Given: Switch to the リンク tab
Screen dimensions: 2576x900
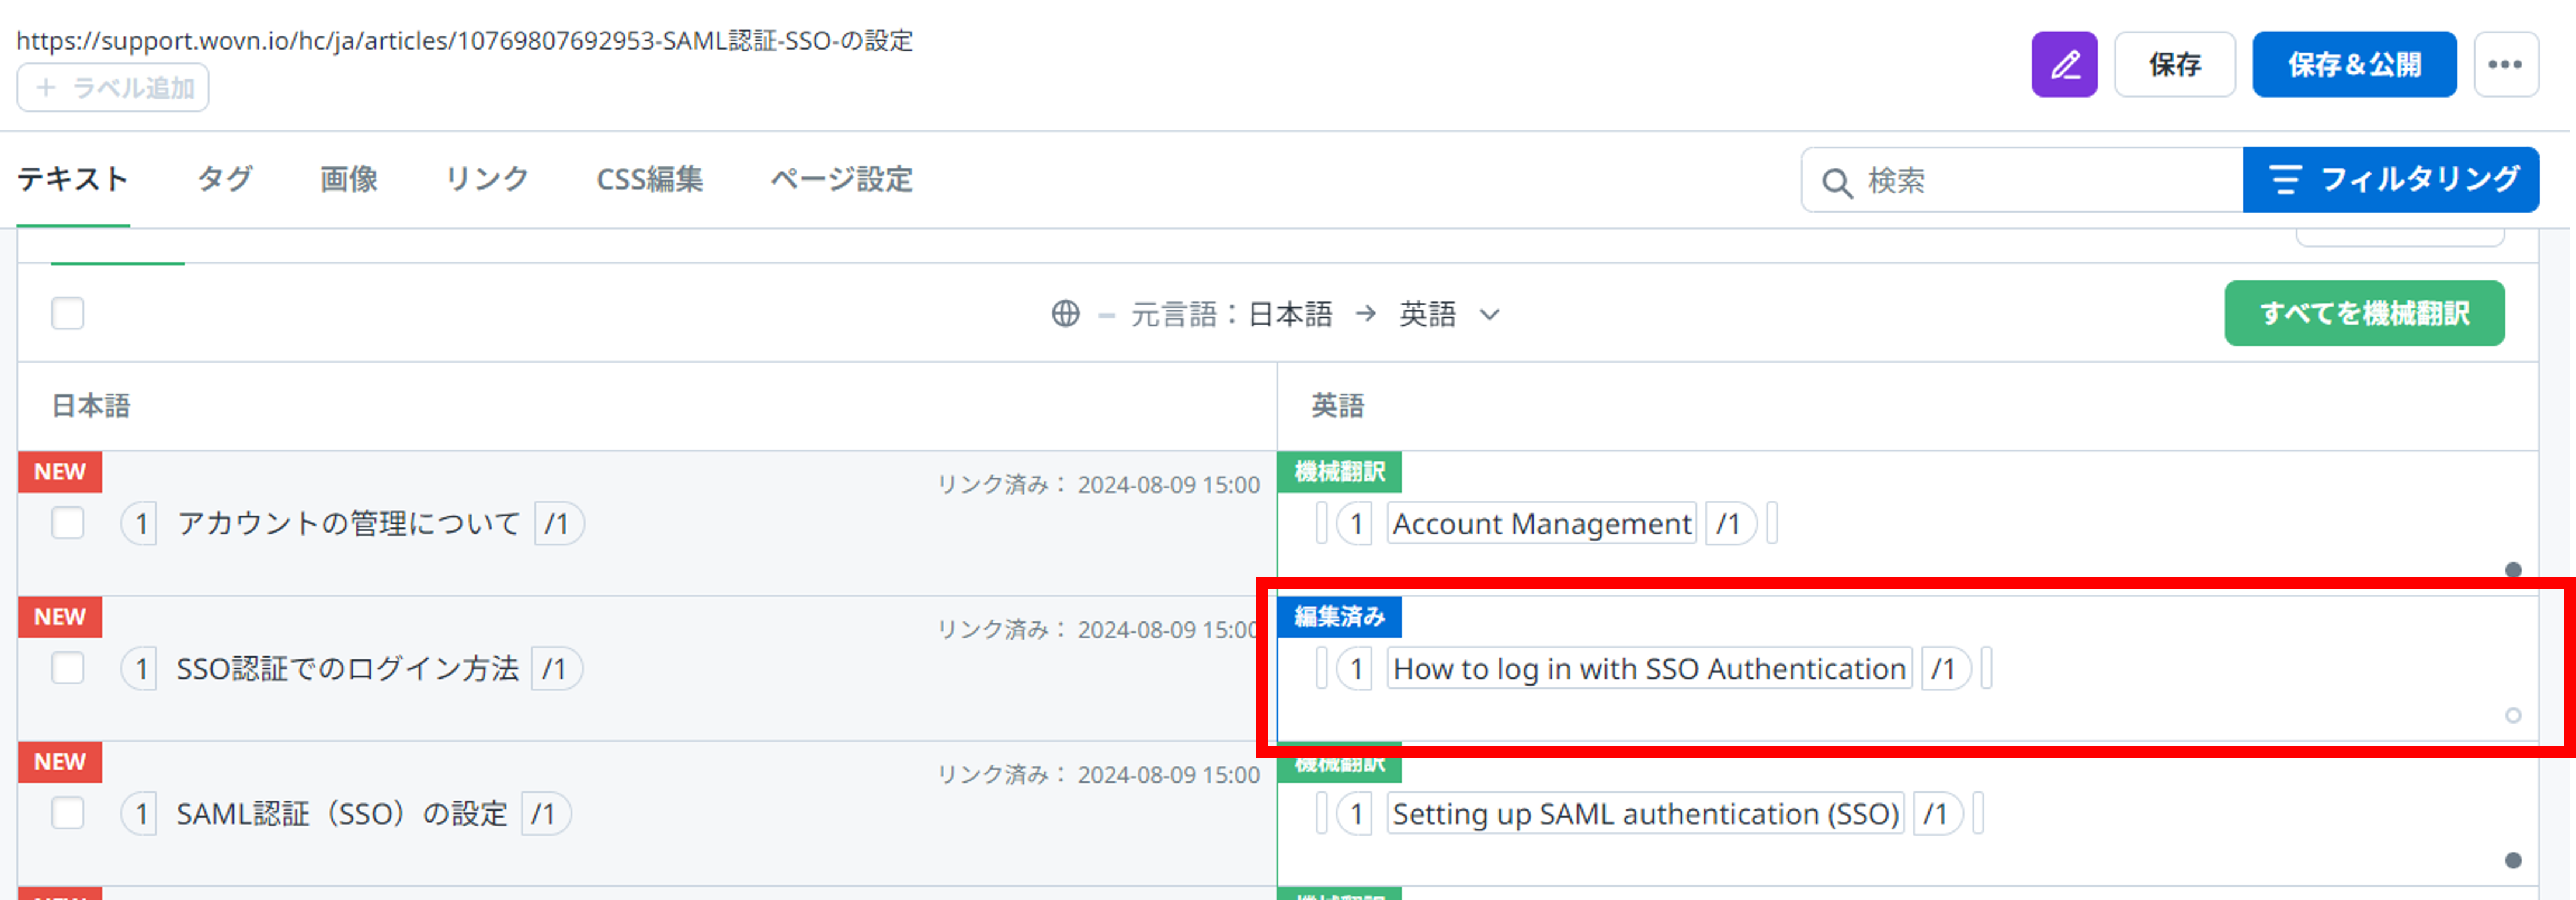Looking at the screenshot, I should click(486, 180).
